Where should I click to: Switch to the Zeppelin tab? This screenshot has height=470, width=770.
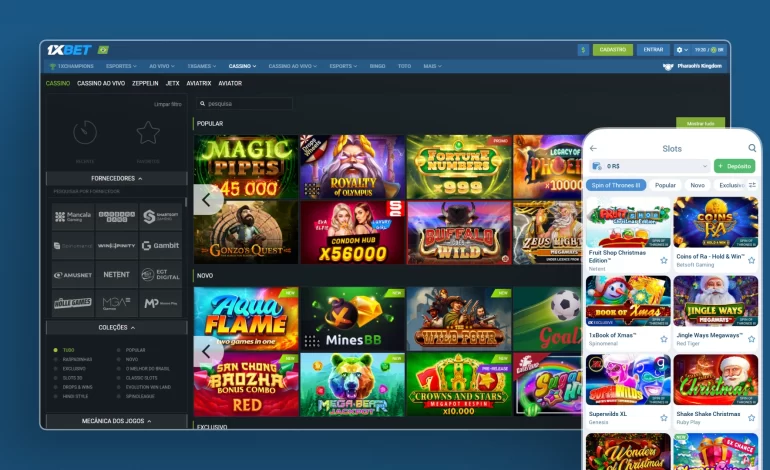[145, 83]
